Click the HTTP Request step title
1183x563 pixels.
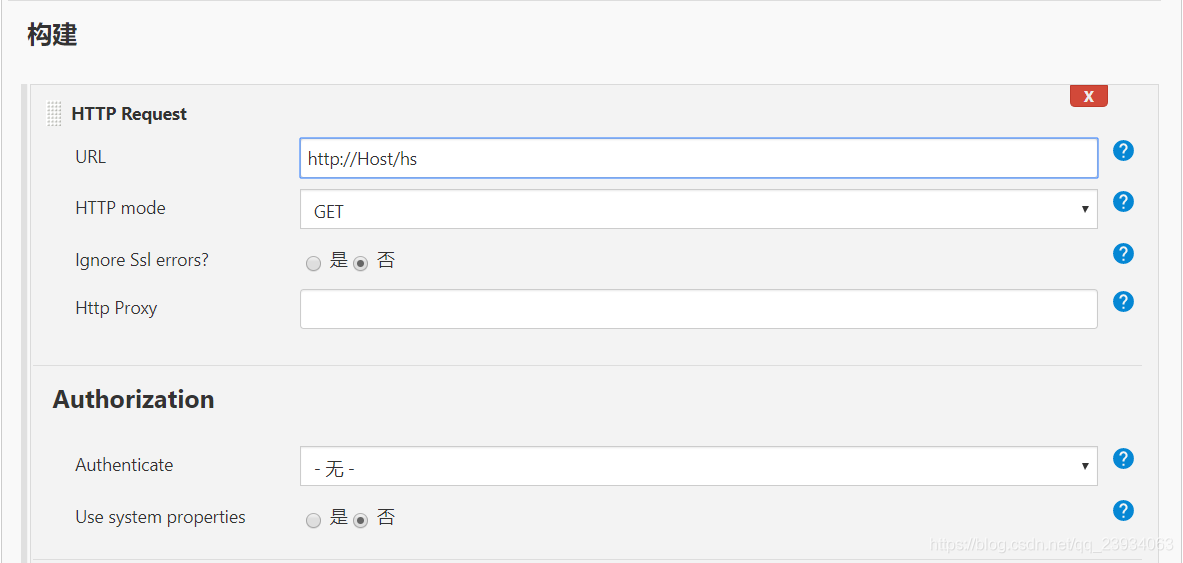tap(129, 114)
